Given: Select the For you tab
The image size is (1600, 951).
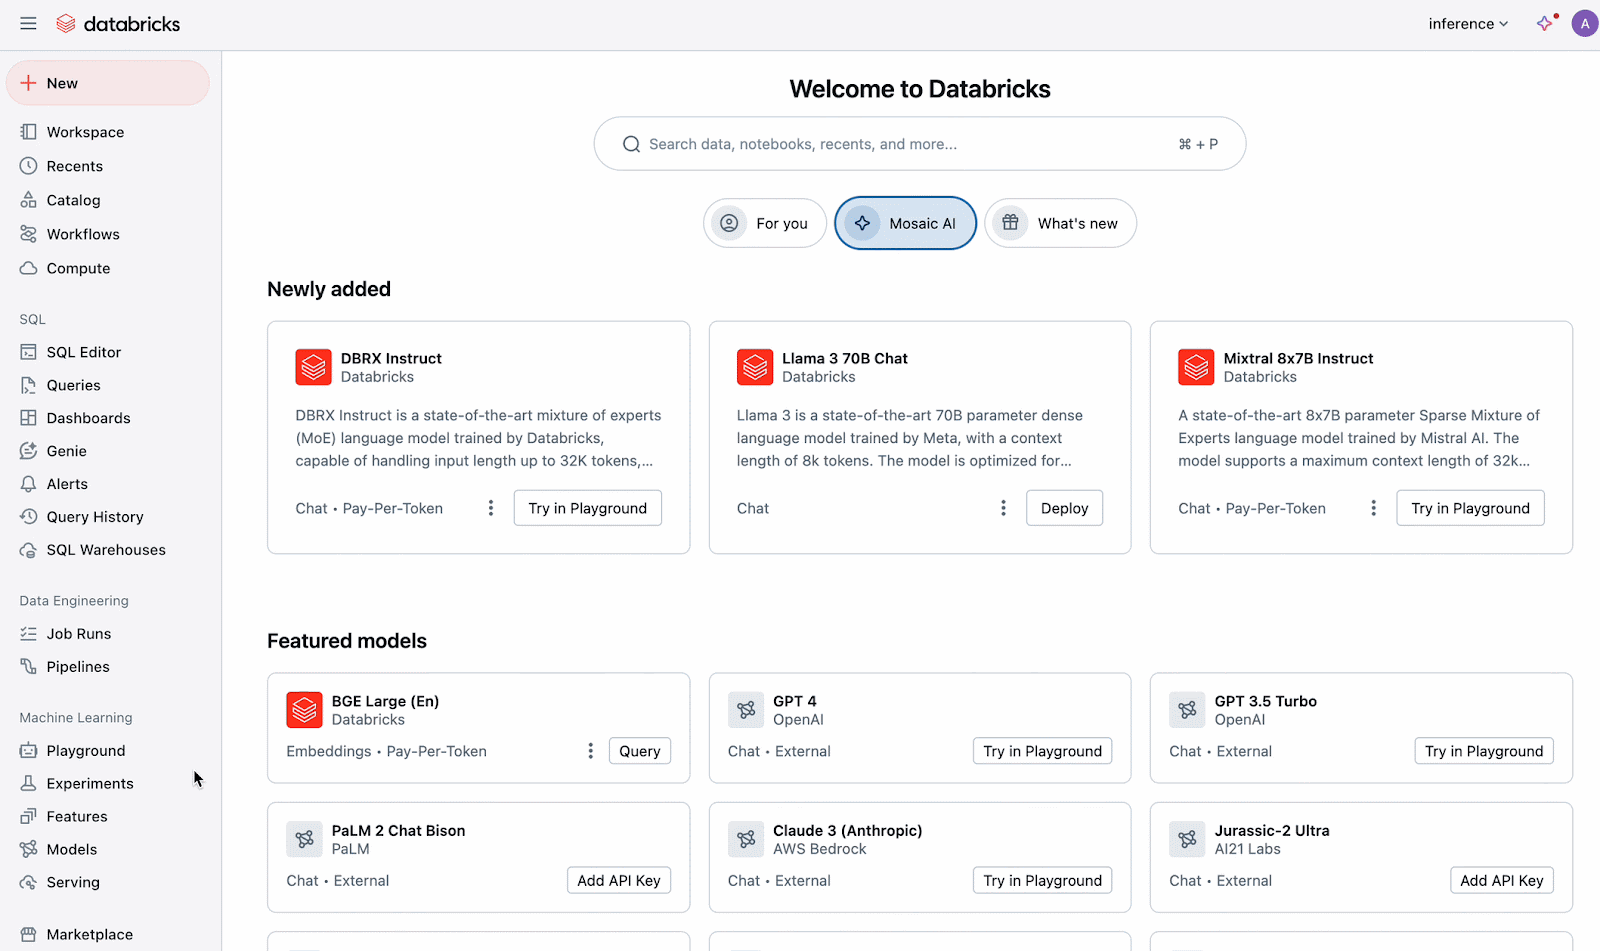Looking at the screenshot, I should (765, 223).
